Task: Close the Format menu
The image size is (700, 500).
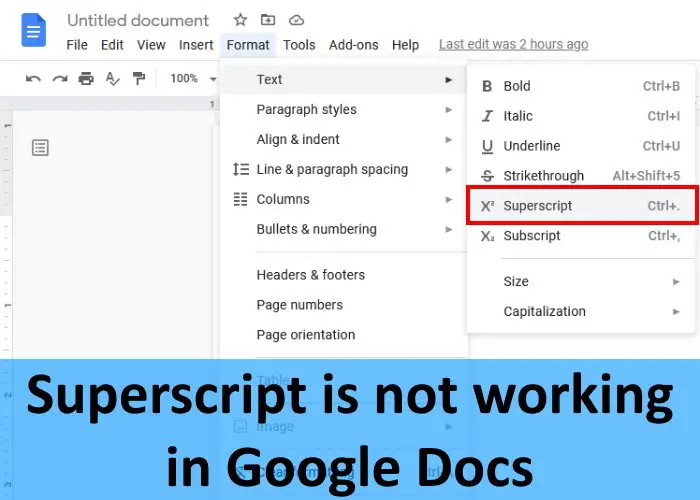Action: pyautogui.click(x=248, y=45)
